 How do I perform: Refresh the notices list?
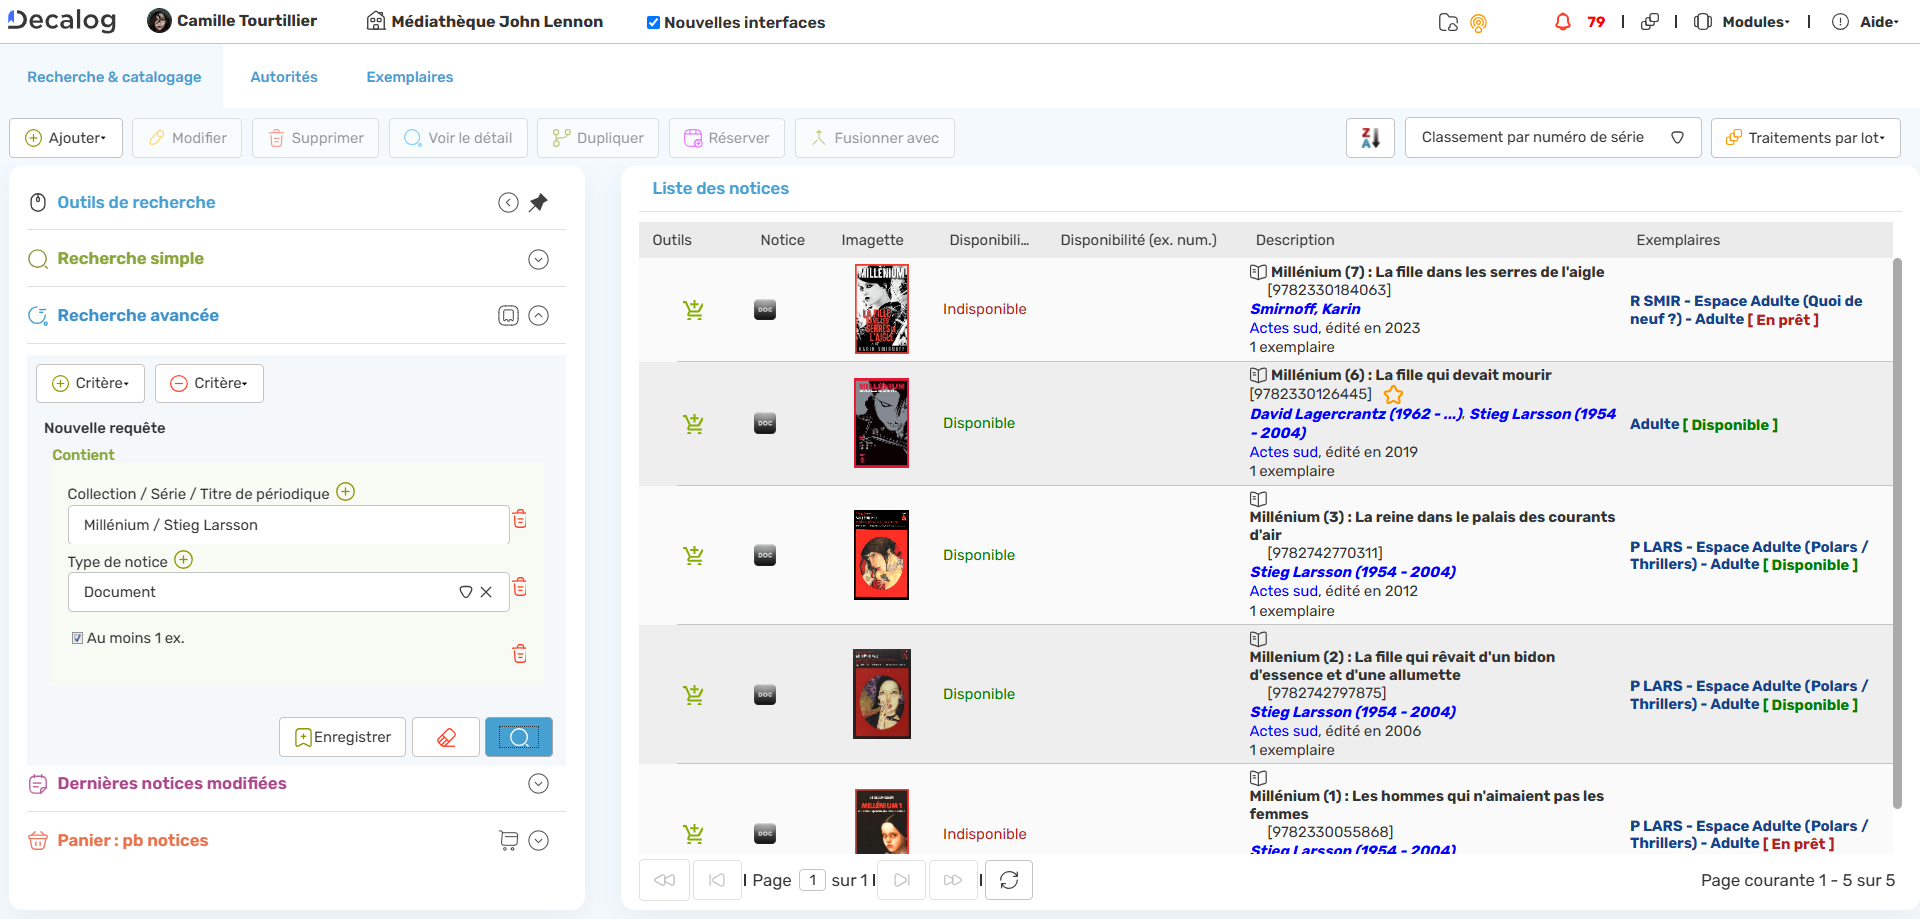(1008, 880)
